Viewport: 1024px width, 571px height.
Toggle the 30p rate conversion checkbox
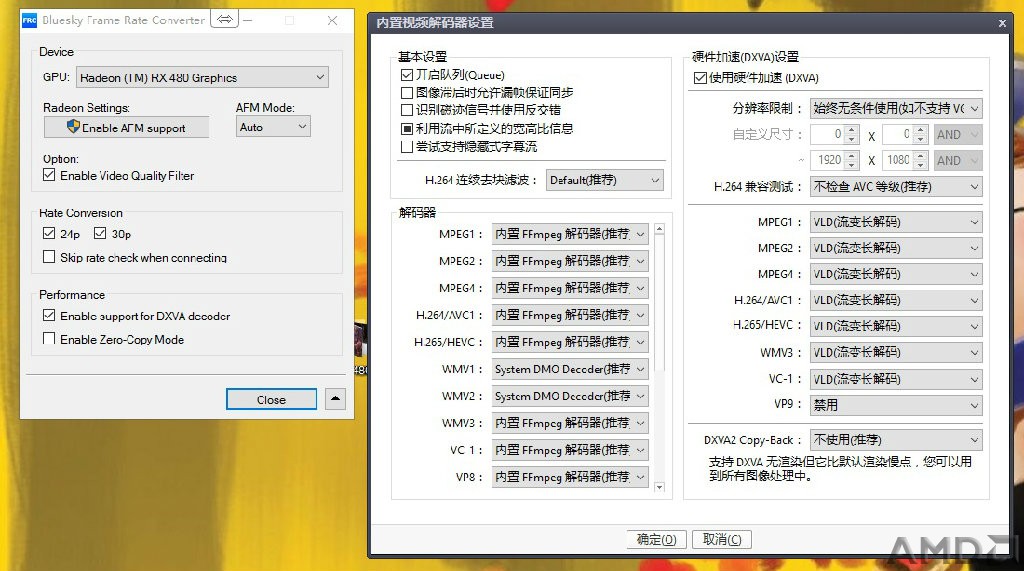pyautogui.click(x=100, y=233)
